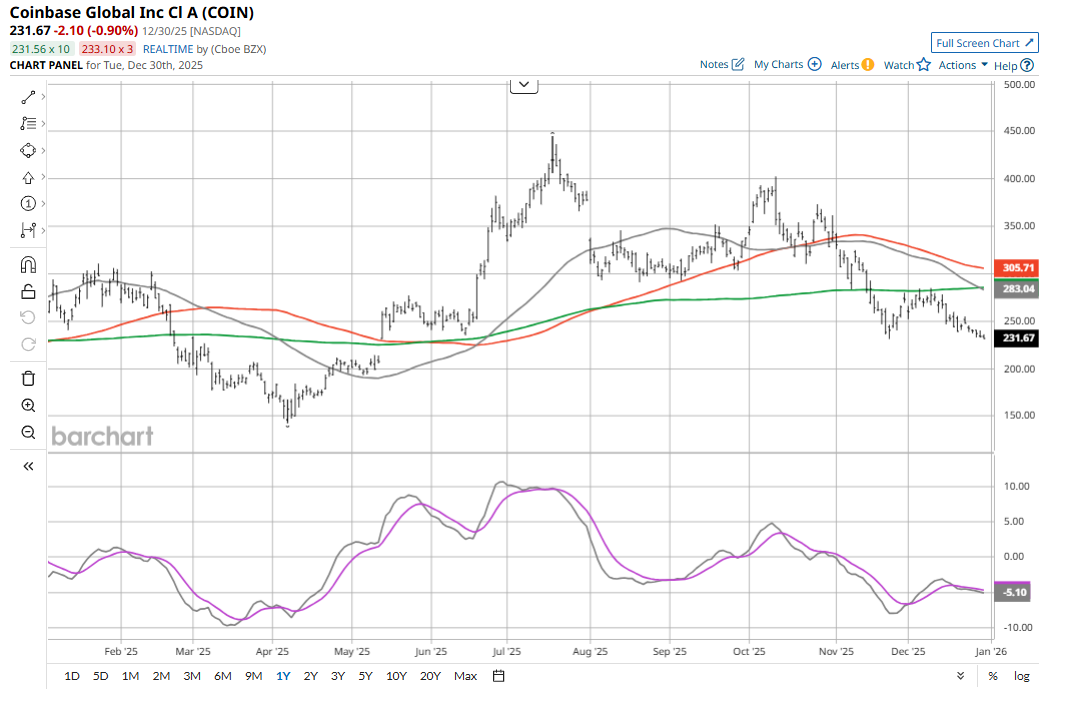The image size is (1088, 711).
Task: Expand the chart panel top chevron
Action: click(x=524, y=85)
